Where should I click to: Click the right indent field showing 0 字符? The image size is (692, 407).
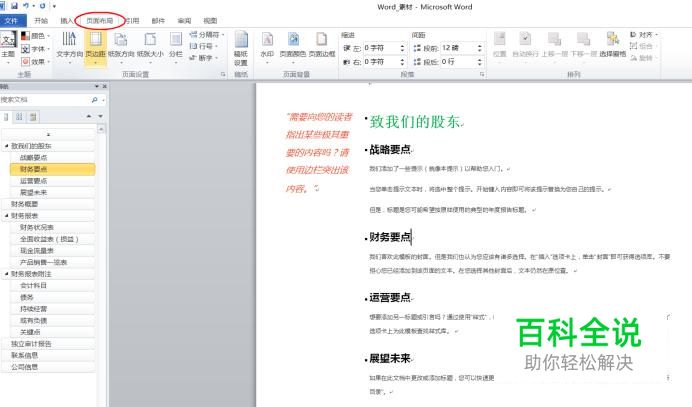click(x=381, y=62)
